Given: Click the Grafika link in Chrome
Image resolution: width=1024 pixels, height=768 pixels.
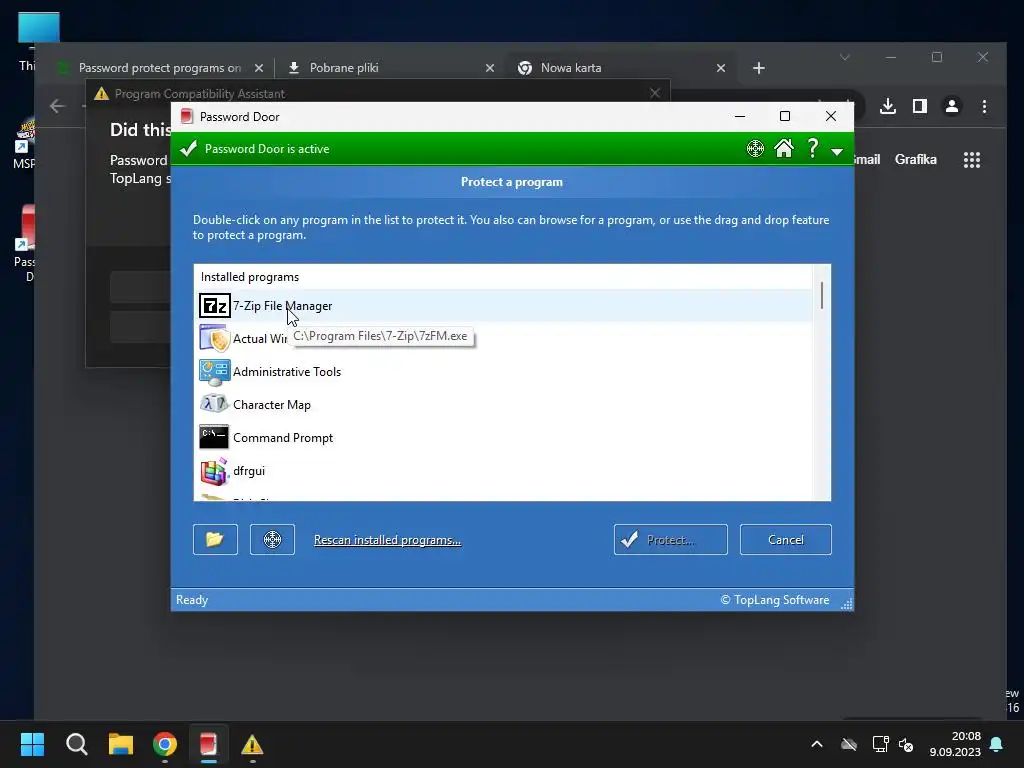Looking at the screenshot, I should (x=916, y=159).
